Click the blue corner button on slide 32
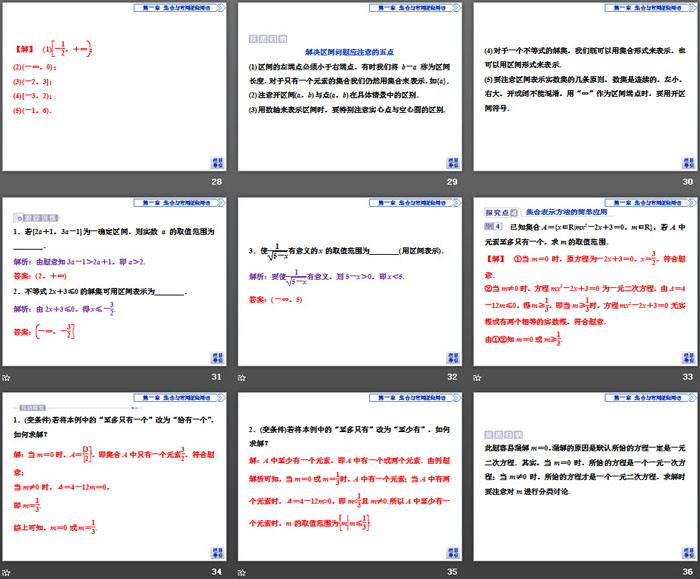This screenshot has height=579, width=700. pyautogui.click(x=452, y=357)
